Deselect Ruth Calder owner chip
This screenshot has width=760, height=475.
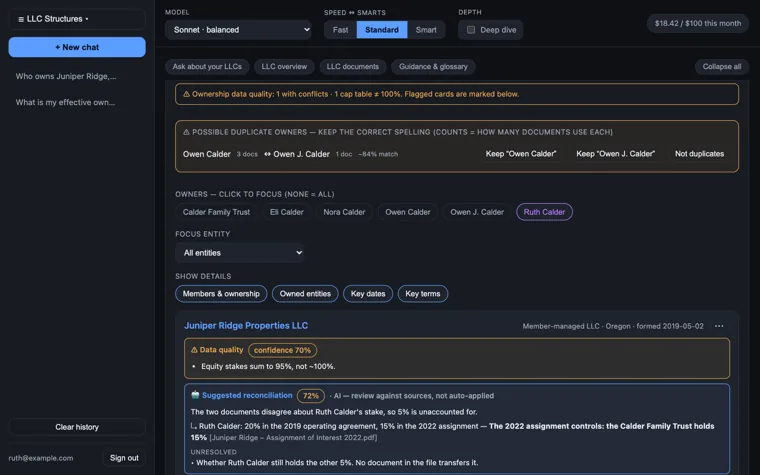(x=544, y=212)
